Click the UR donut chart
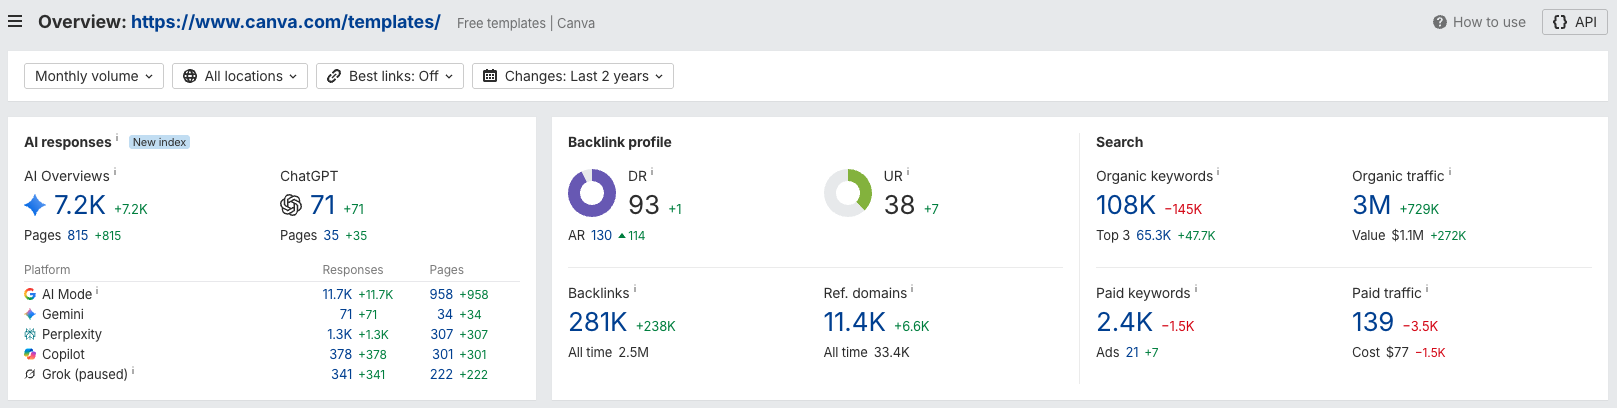The height and width of the screenshot is (408, 1617). pos(848,193)
